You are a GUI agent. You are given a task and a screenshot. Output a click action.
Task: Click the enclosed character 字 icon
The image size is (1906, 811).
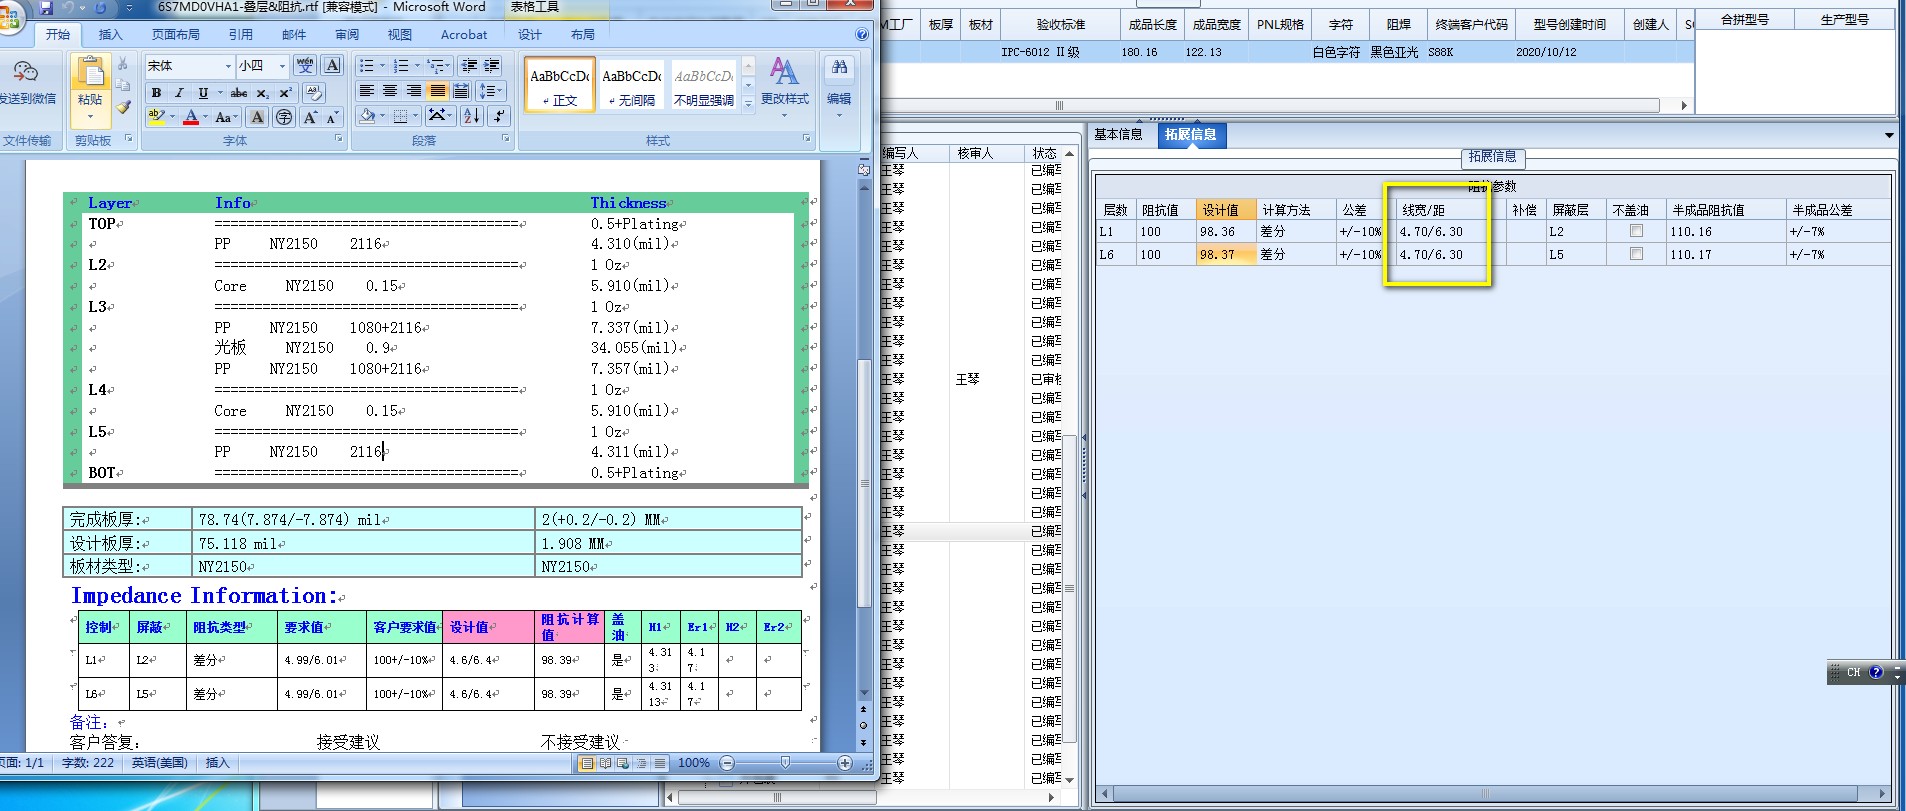click(x=284, y=117)
